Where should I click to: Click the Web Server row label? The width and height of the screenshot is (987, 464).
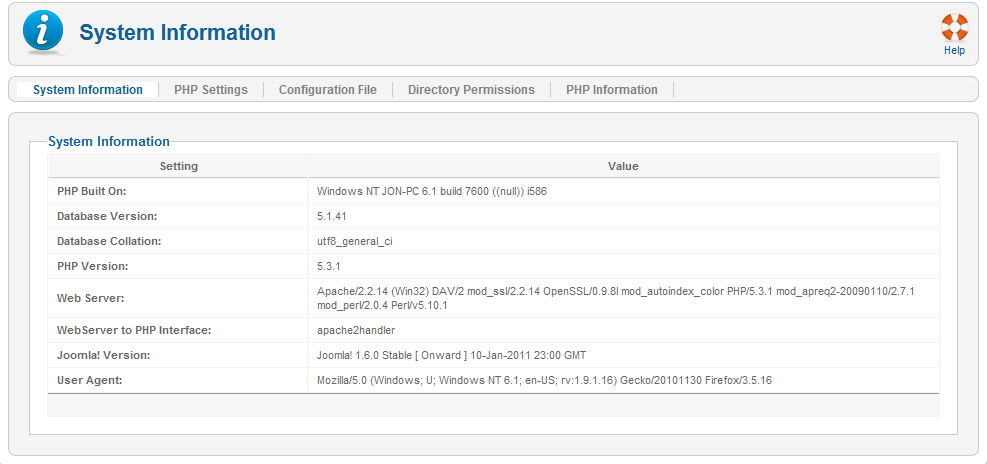(91, 298)
